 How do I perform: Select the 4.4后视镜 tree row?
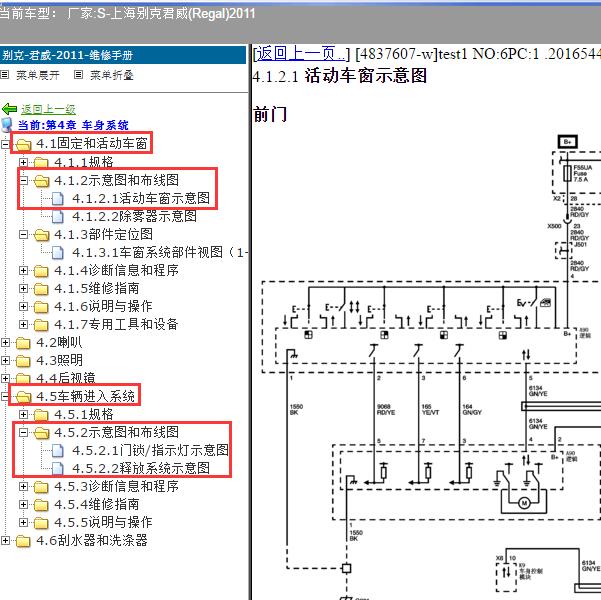(66, 378)
